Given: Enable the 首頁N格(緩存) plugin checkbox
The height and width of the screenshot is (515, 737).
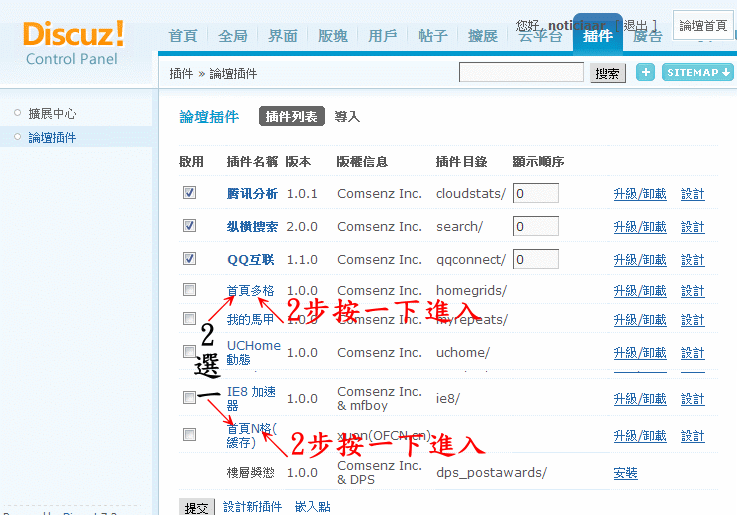Looking at the screenshot, I should coord(189,434).
